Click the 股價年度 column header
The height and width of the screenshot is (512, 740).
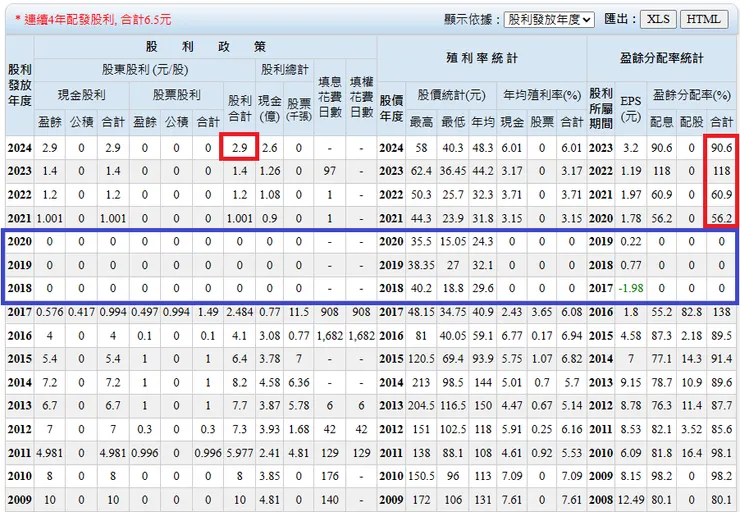pos(391,109)
